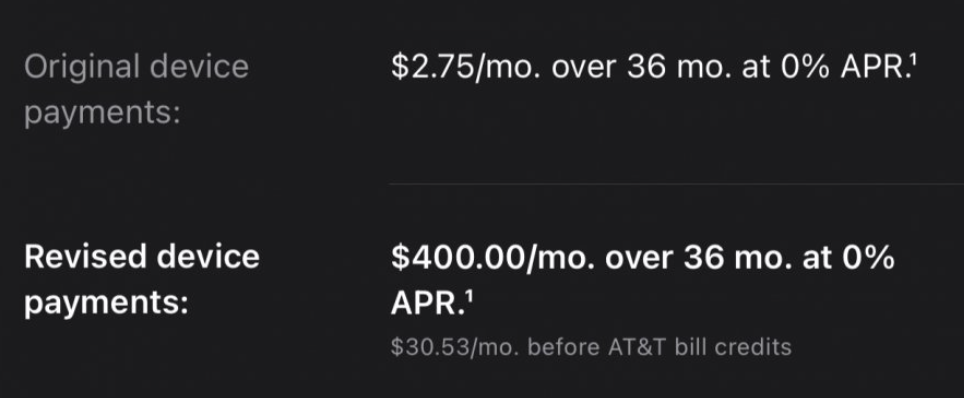This screenshot has height=398, width=964.
Task: Click "over" in the original payments row
Action: pyautogui.click(x=583, y=68)
